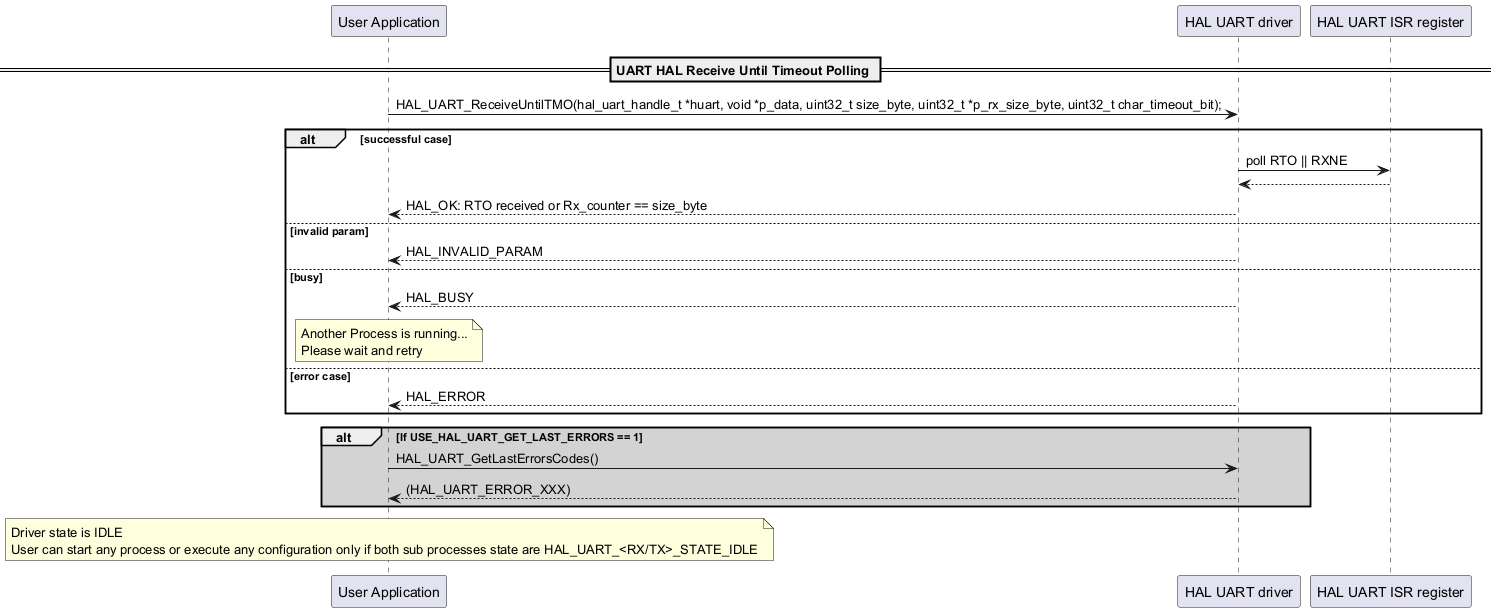Click the UART HAL Receive Until Timeout Polling title
Image resolution: width=1497 pixels, height=612 pixels.
745,70
